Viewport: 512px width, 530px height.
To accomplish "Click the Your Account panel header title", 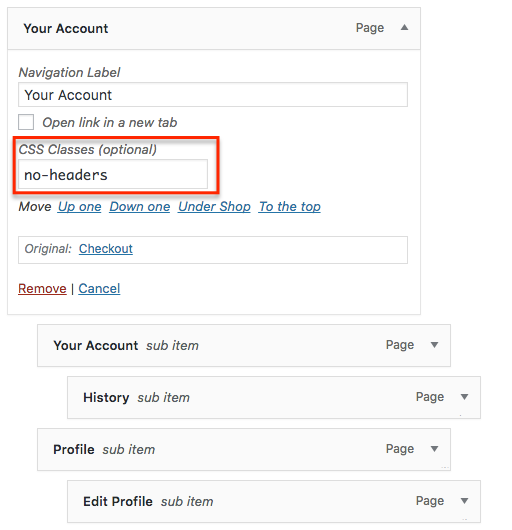I will pyautogui.click(x=66, y=28).
